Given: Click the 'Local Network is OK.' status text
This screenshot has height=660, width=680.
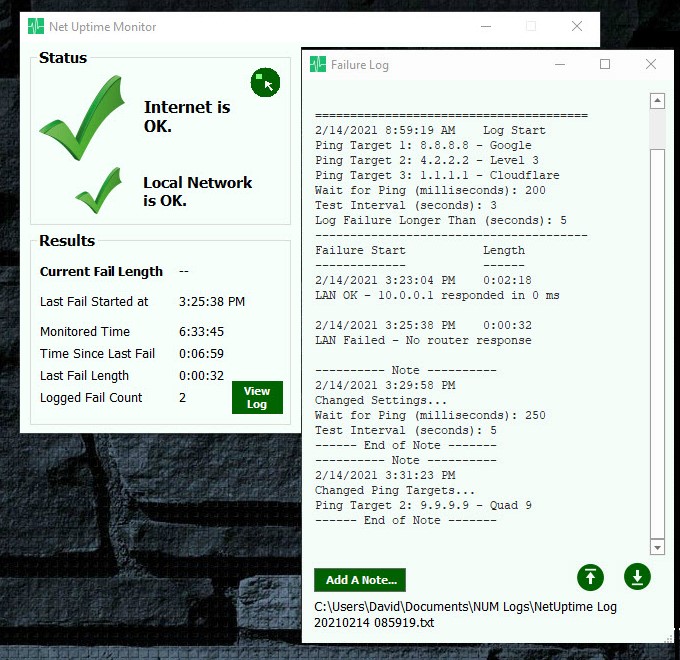Looking at the screenshot, I should (x=198, y=191).
